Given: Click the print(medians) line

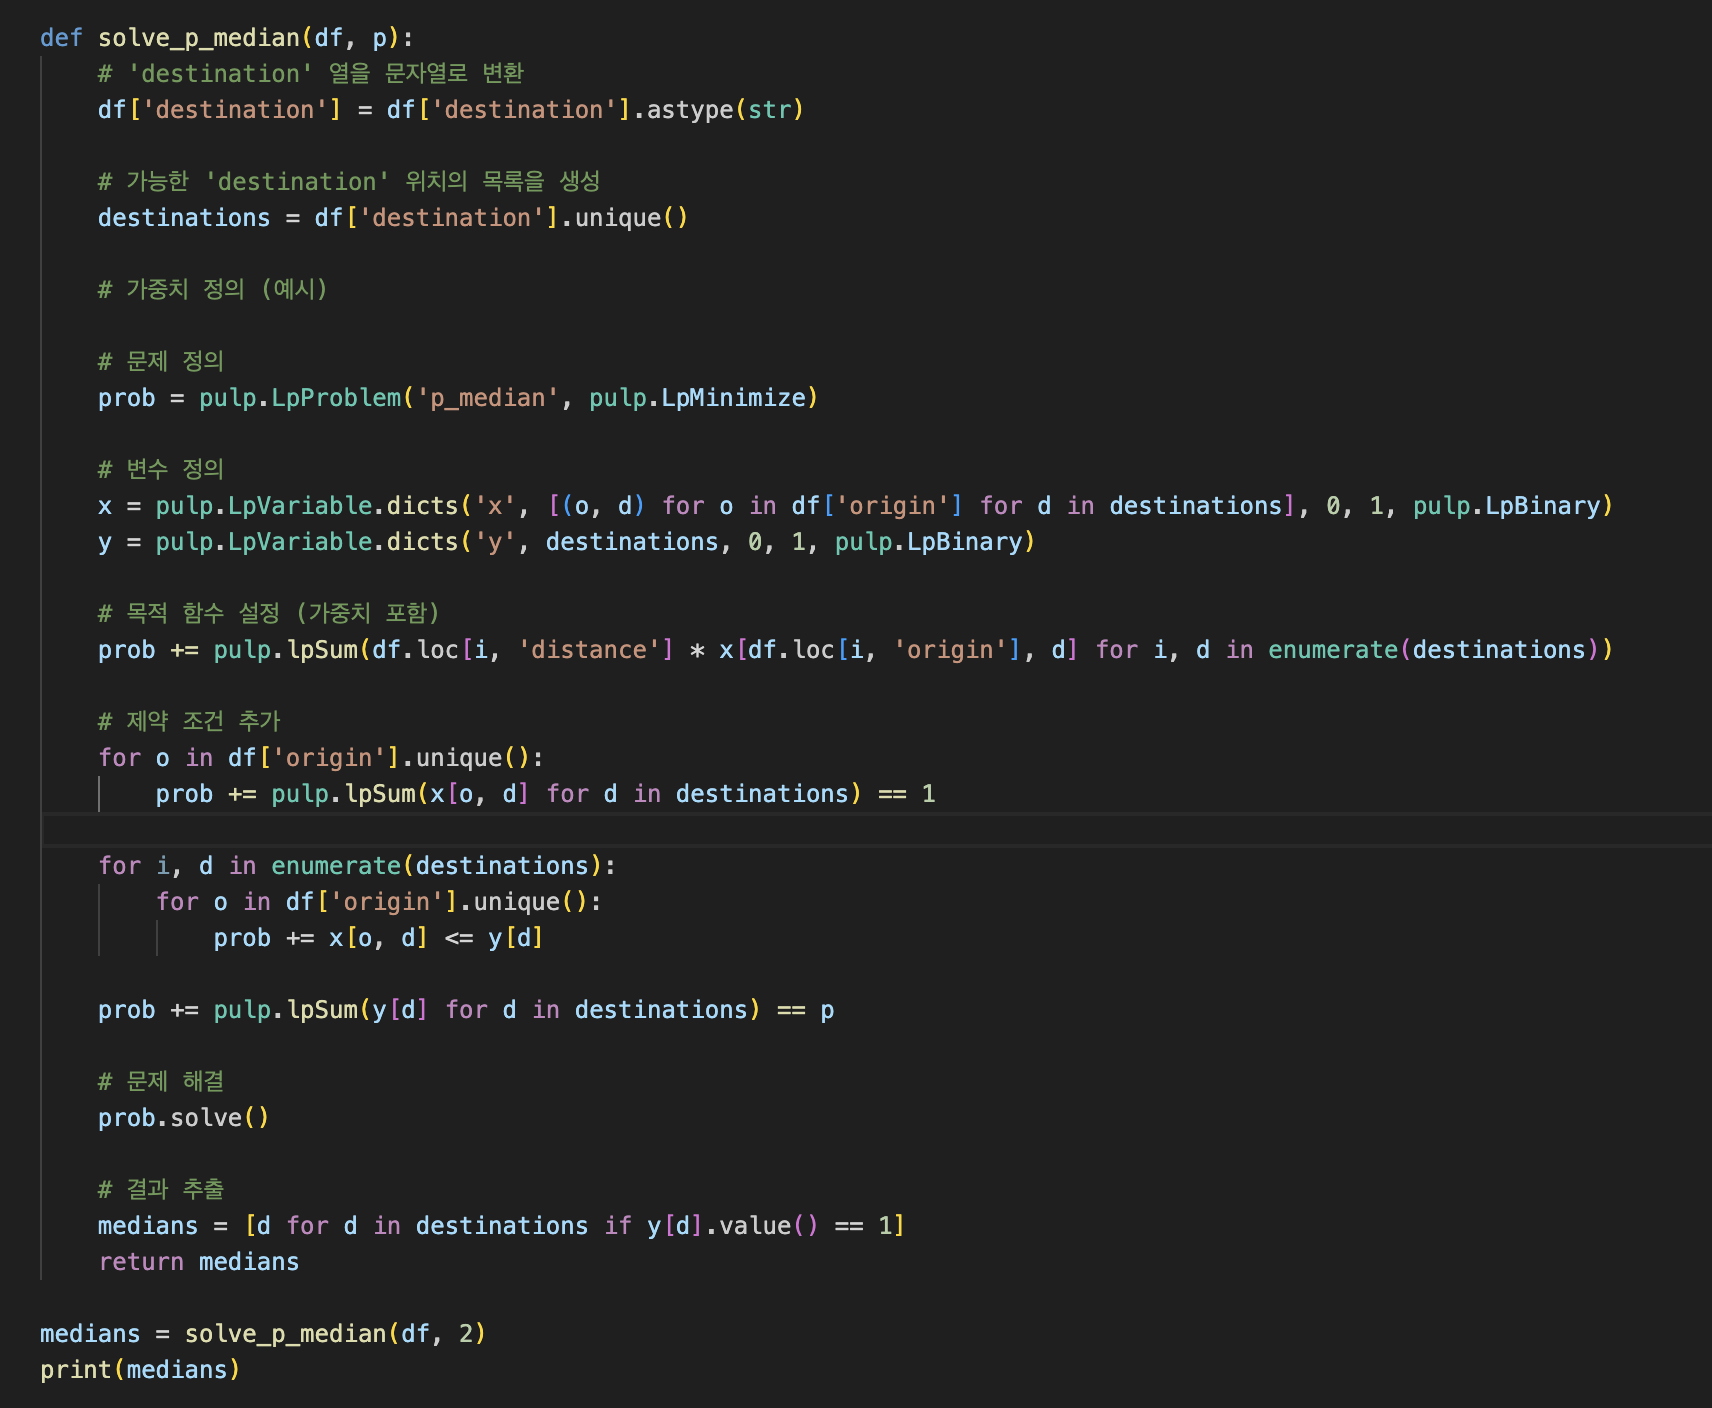Looking at the screenshot, I should pyautogui.click(x=140, y=1370).
